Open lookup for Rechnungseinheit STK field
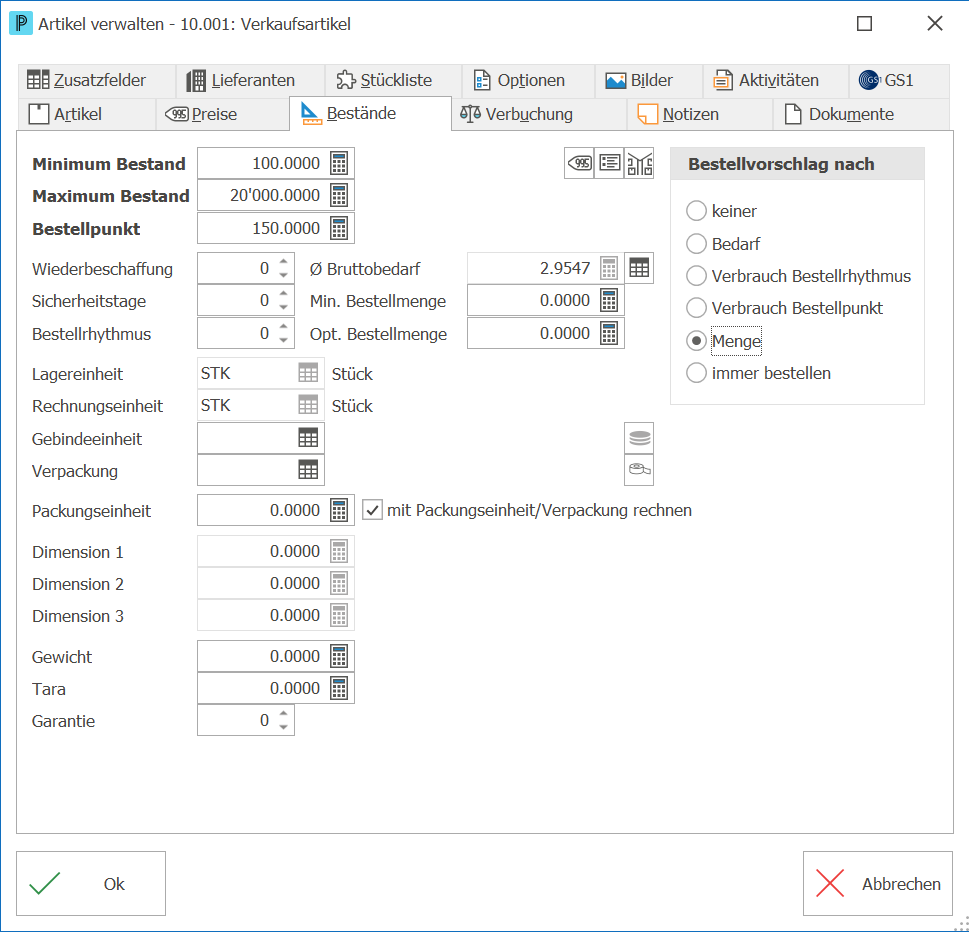969x932 pixels. tap(308, 405)
